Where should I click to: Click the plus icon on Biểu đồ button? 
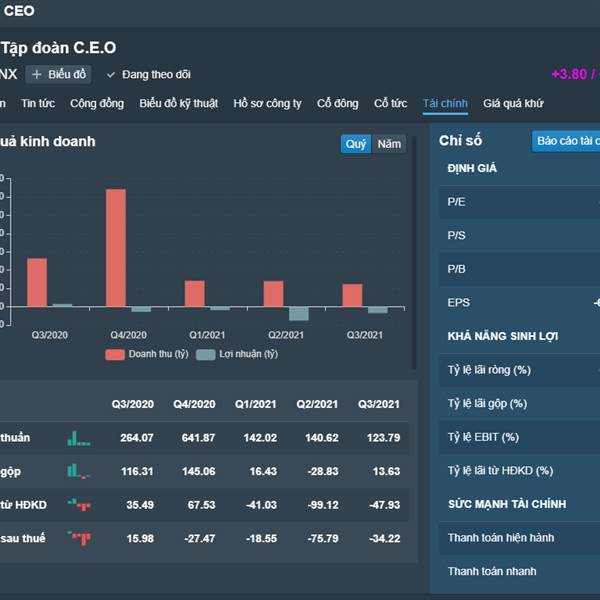tap(37, 74)
